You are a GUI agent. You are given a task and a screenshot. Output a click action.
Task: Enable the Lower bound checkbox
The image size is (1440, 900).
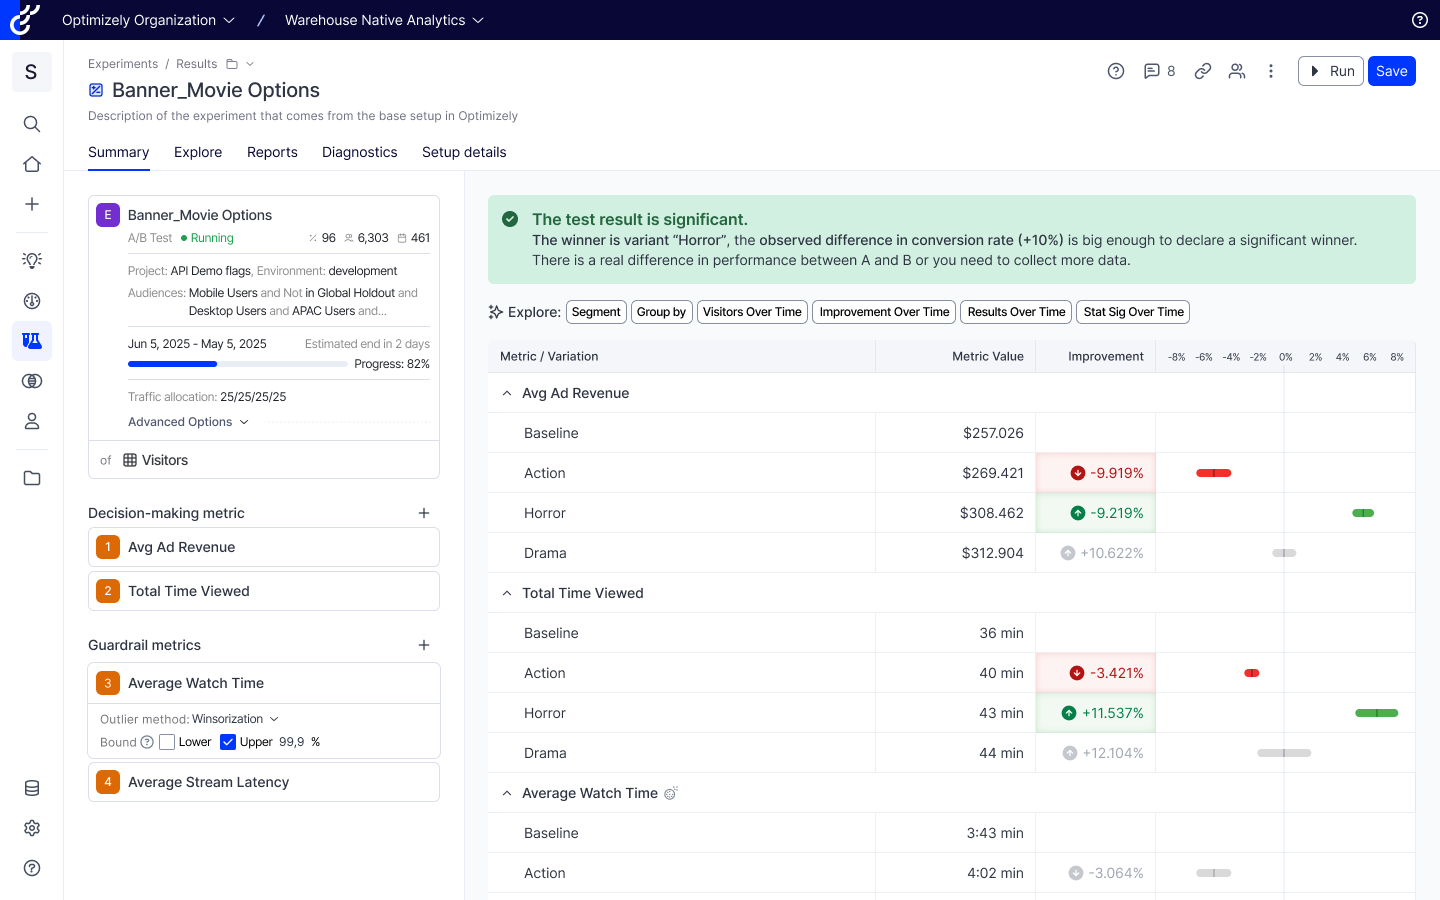pyautogui.click(x=167, y=742)
